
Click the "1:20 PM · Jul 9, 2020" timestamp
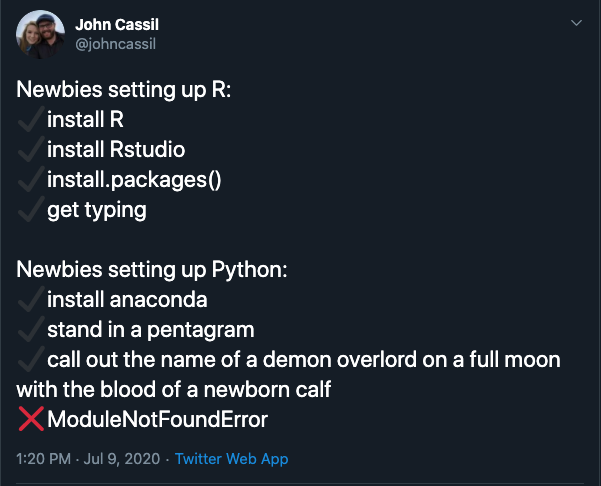pyautogui.click(x=89, y=459)
